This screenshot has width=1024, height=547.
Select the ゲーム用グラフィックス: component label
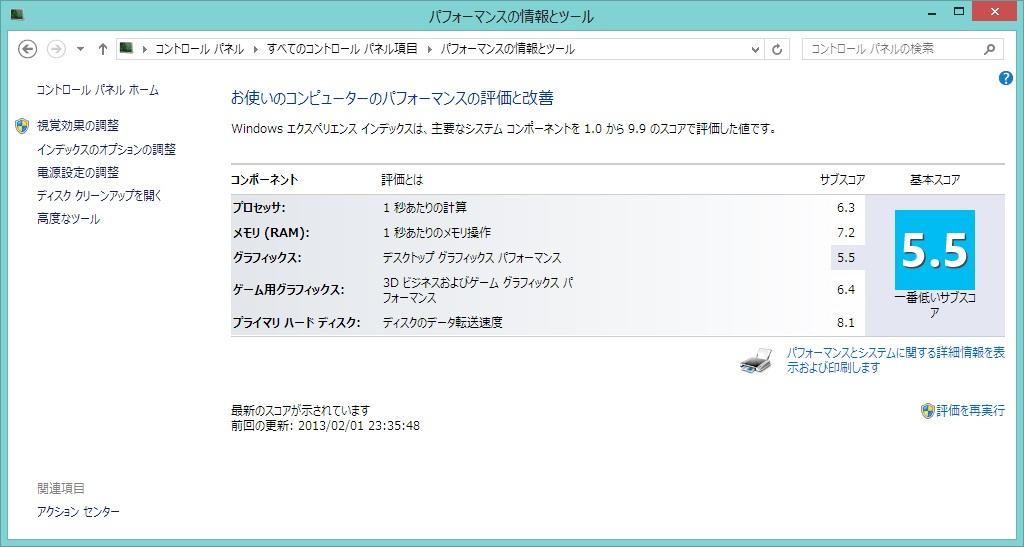[x=289, y=290]
